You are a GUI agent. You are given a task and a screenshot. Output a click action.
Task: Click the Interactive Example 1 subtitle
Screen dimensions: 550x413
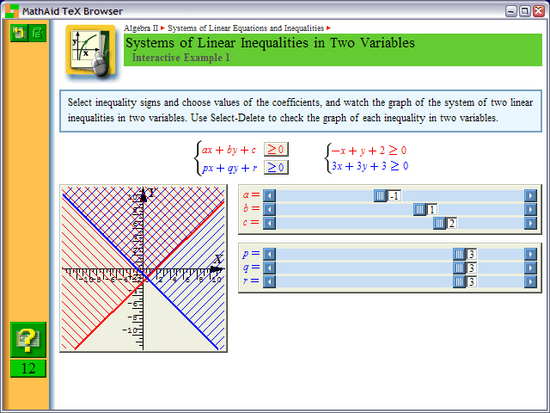[181, 58]
